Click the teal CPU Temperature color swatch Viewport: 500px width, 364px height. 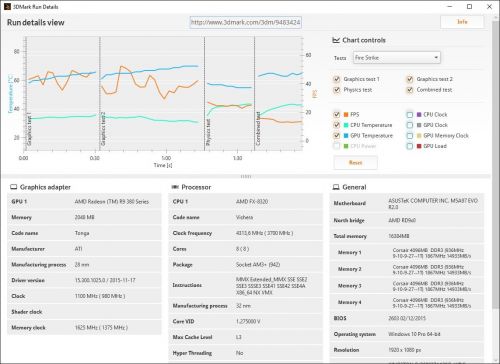click(x=346, y=125)
